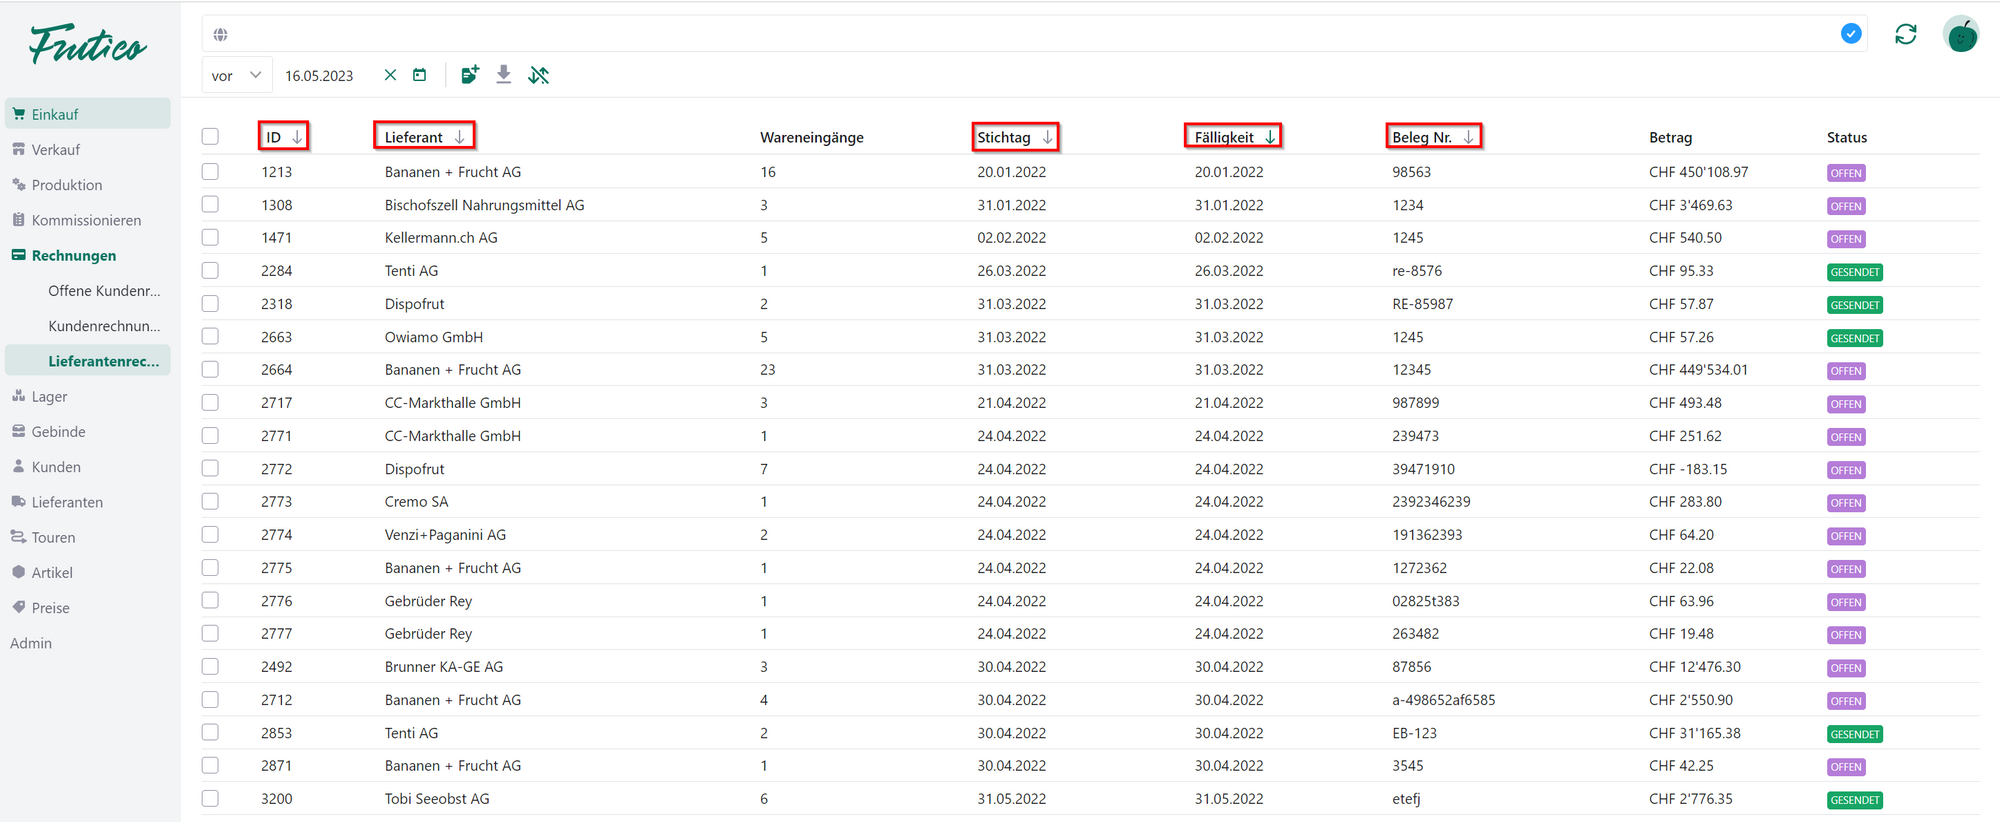
Task: Open the 'vor' date filter dropdown
Action: (236, 75)
